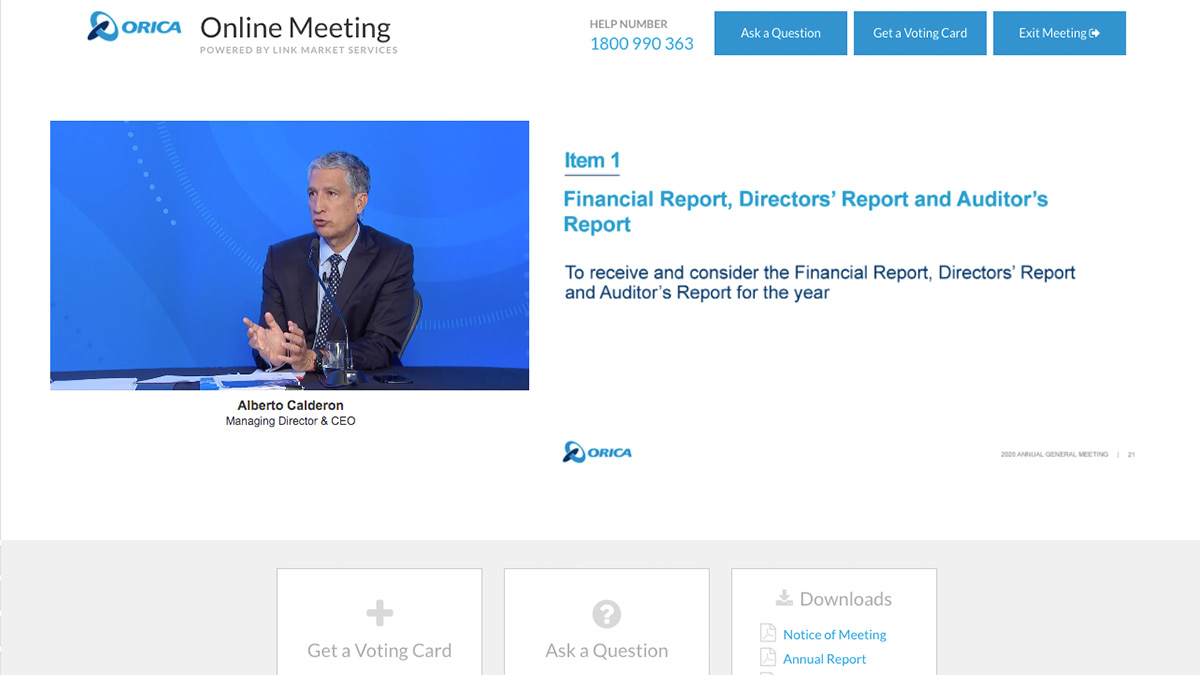Image resolution: width=1200 pixels, height=675 pixels.
Task: Open the Notice of Meeting download link
Action: (835, 634)
